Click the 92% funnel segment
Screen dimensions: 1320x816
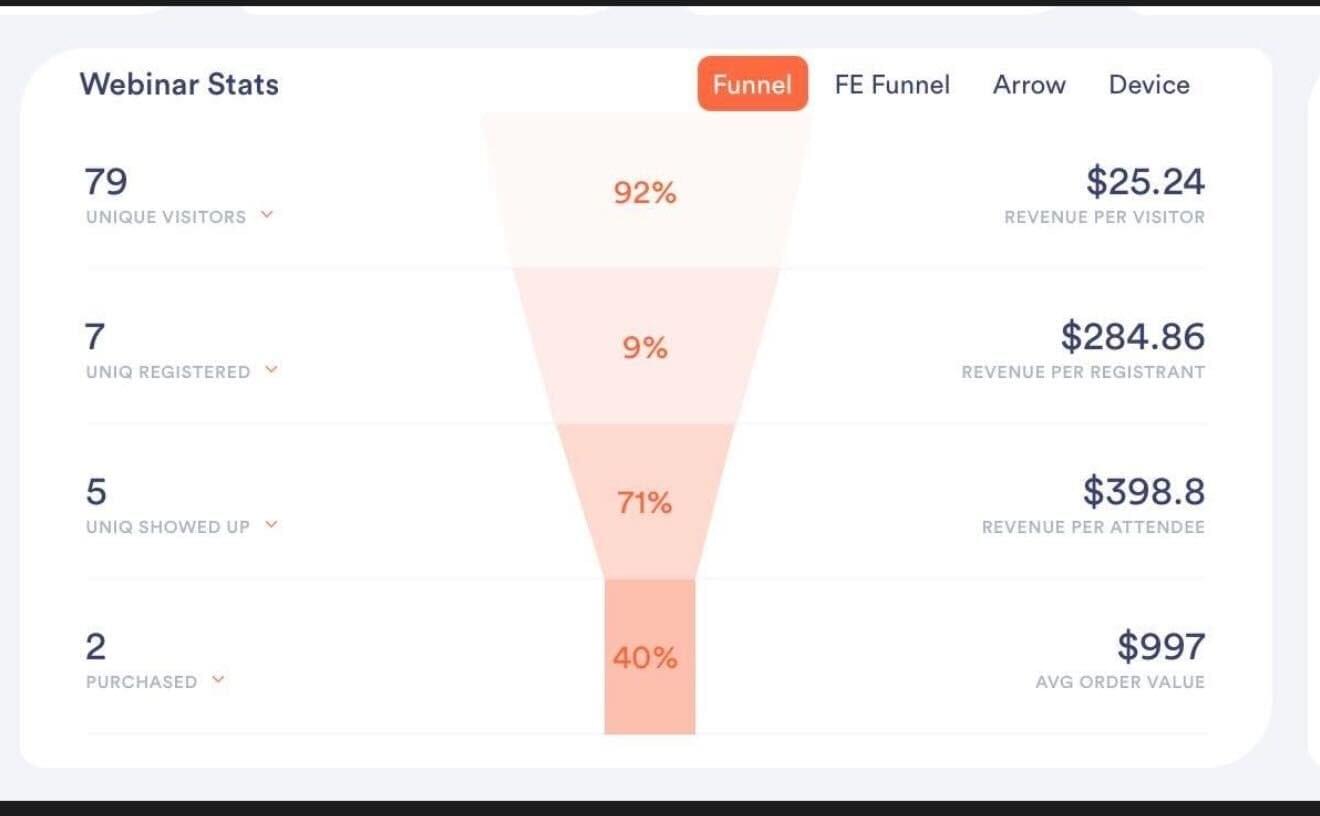tap(645, 192)
